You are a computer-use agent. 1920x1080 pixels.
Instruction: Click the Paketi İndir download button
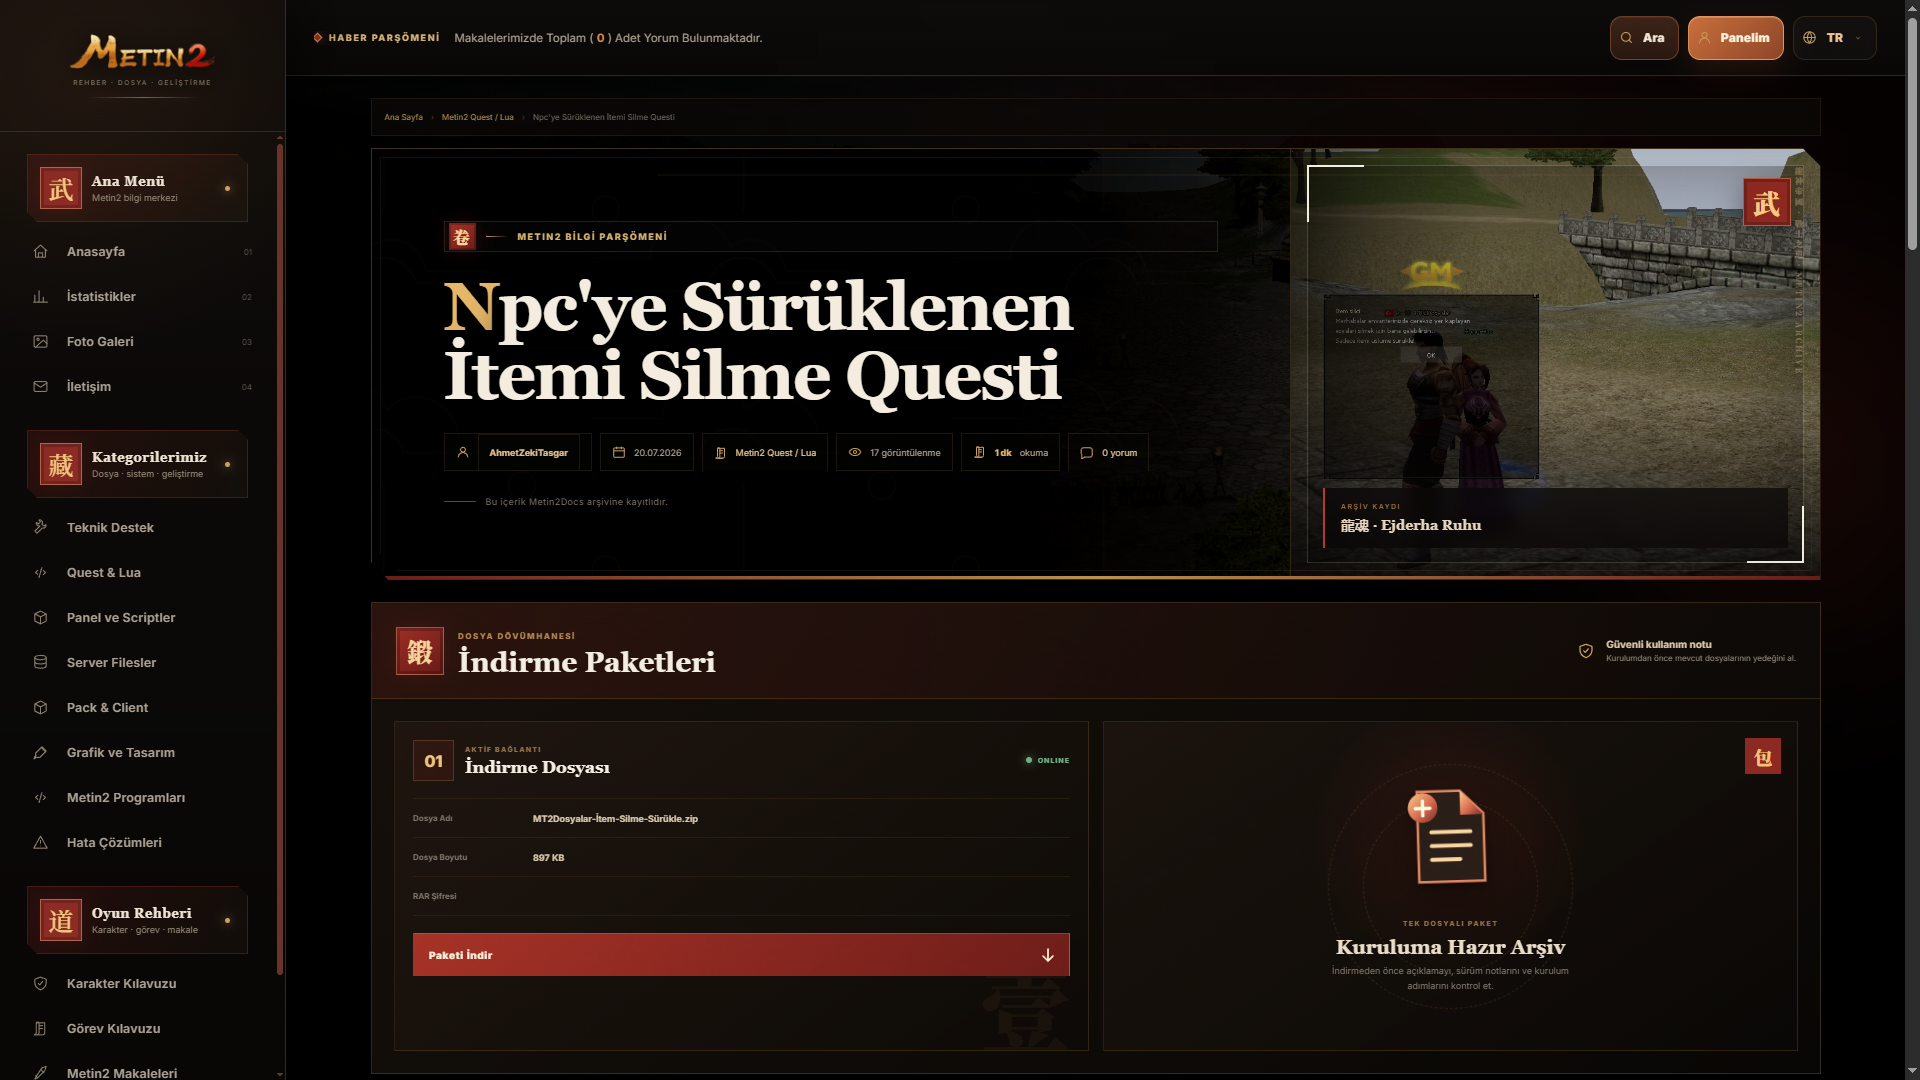[741, 955]
